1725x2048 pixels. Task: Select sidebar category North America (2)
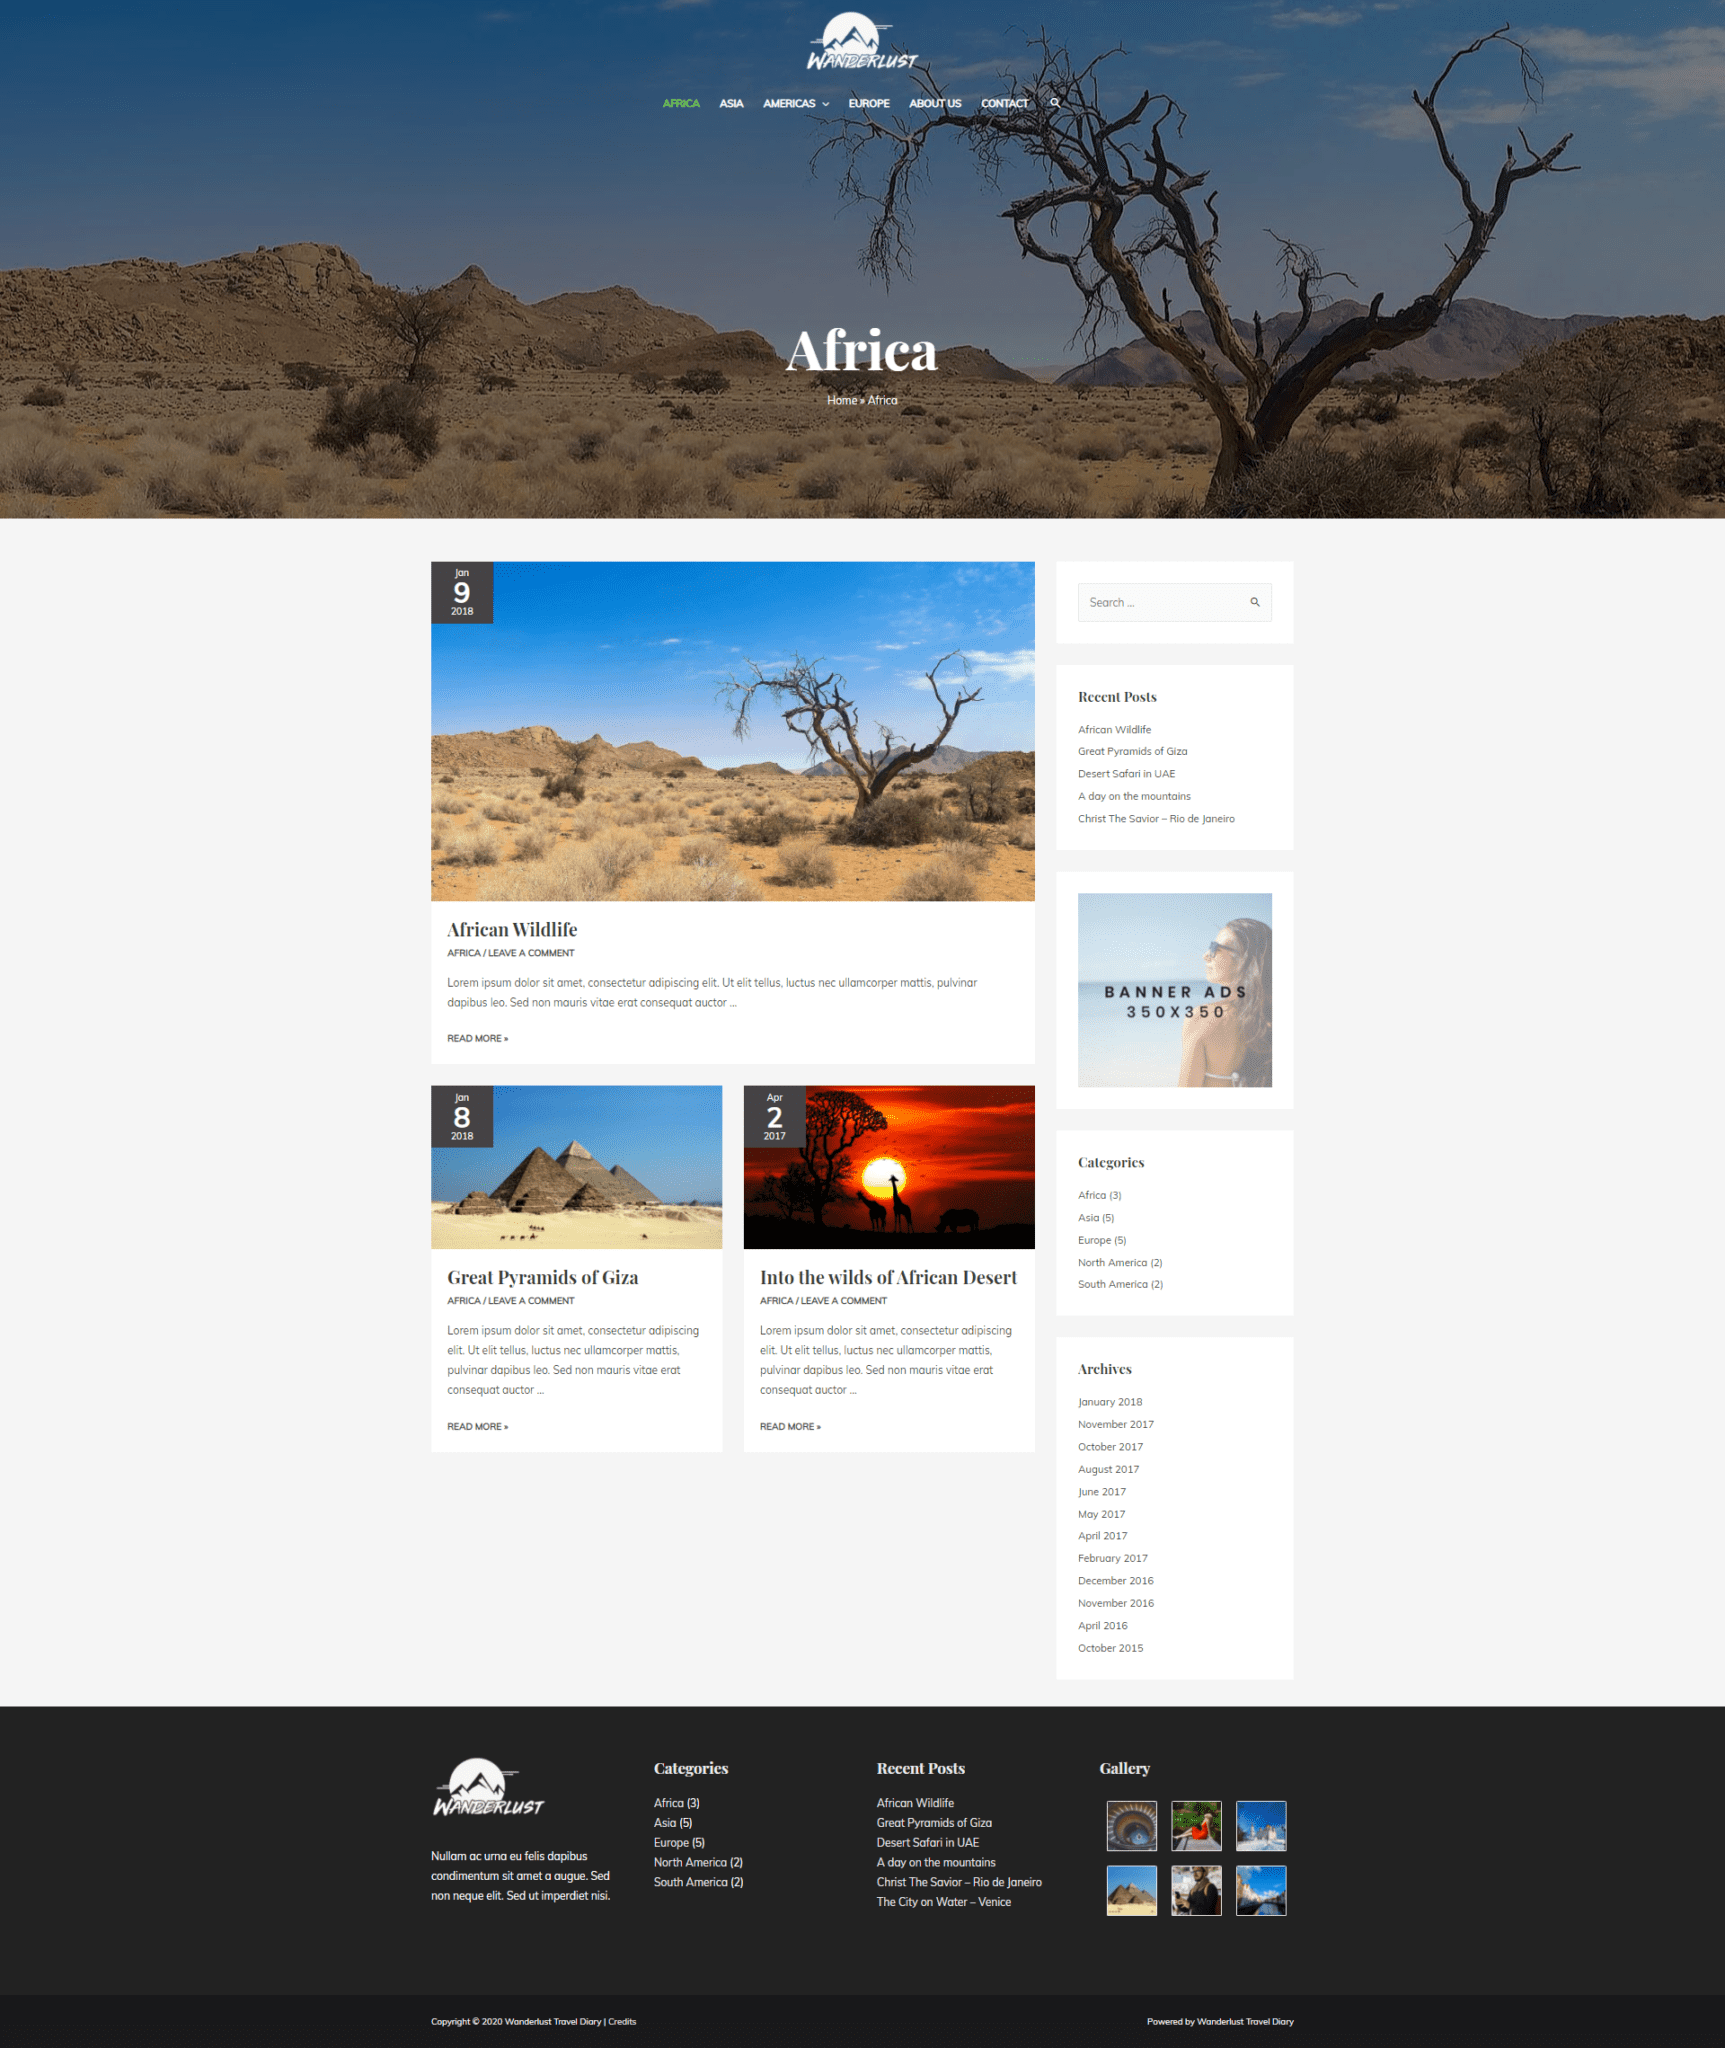[1120, 1262]
